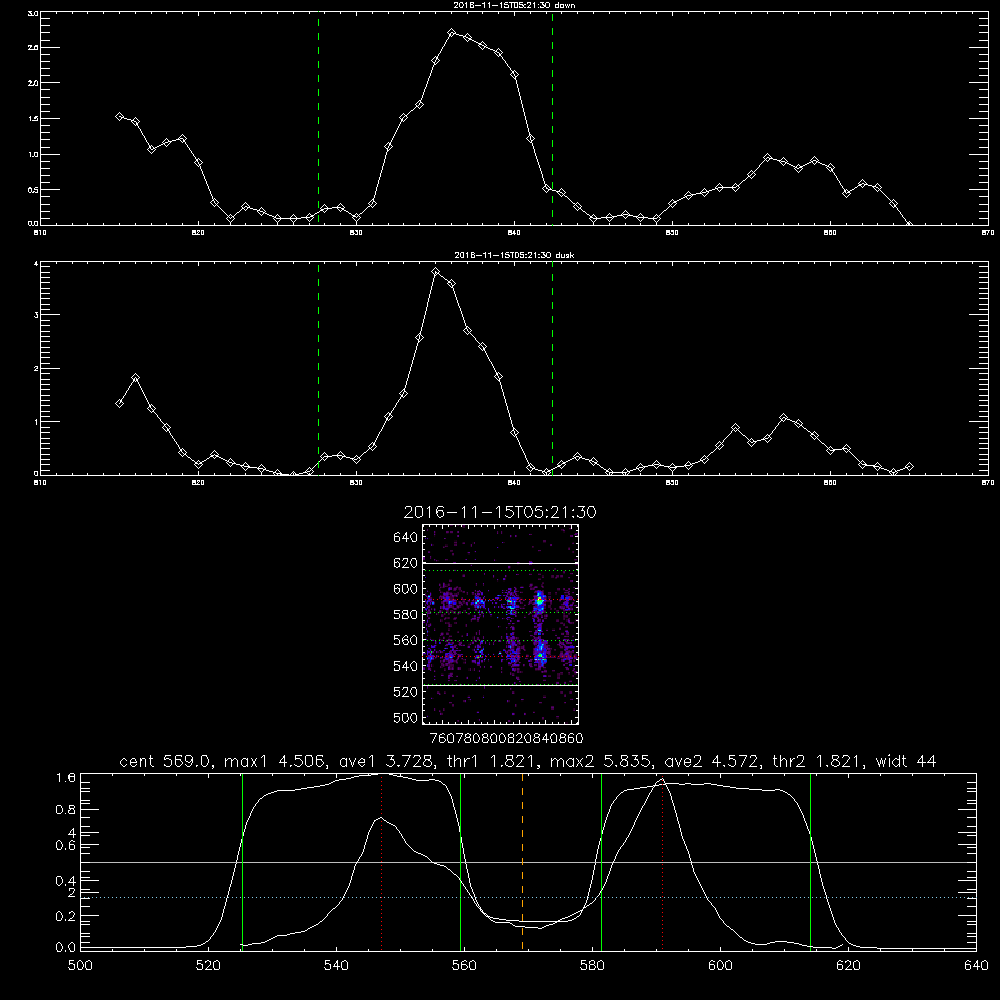Click the 'ave2 4.572' value
Viewport: 1000px width, 1000px height.
click(712, 761)
